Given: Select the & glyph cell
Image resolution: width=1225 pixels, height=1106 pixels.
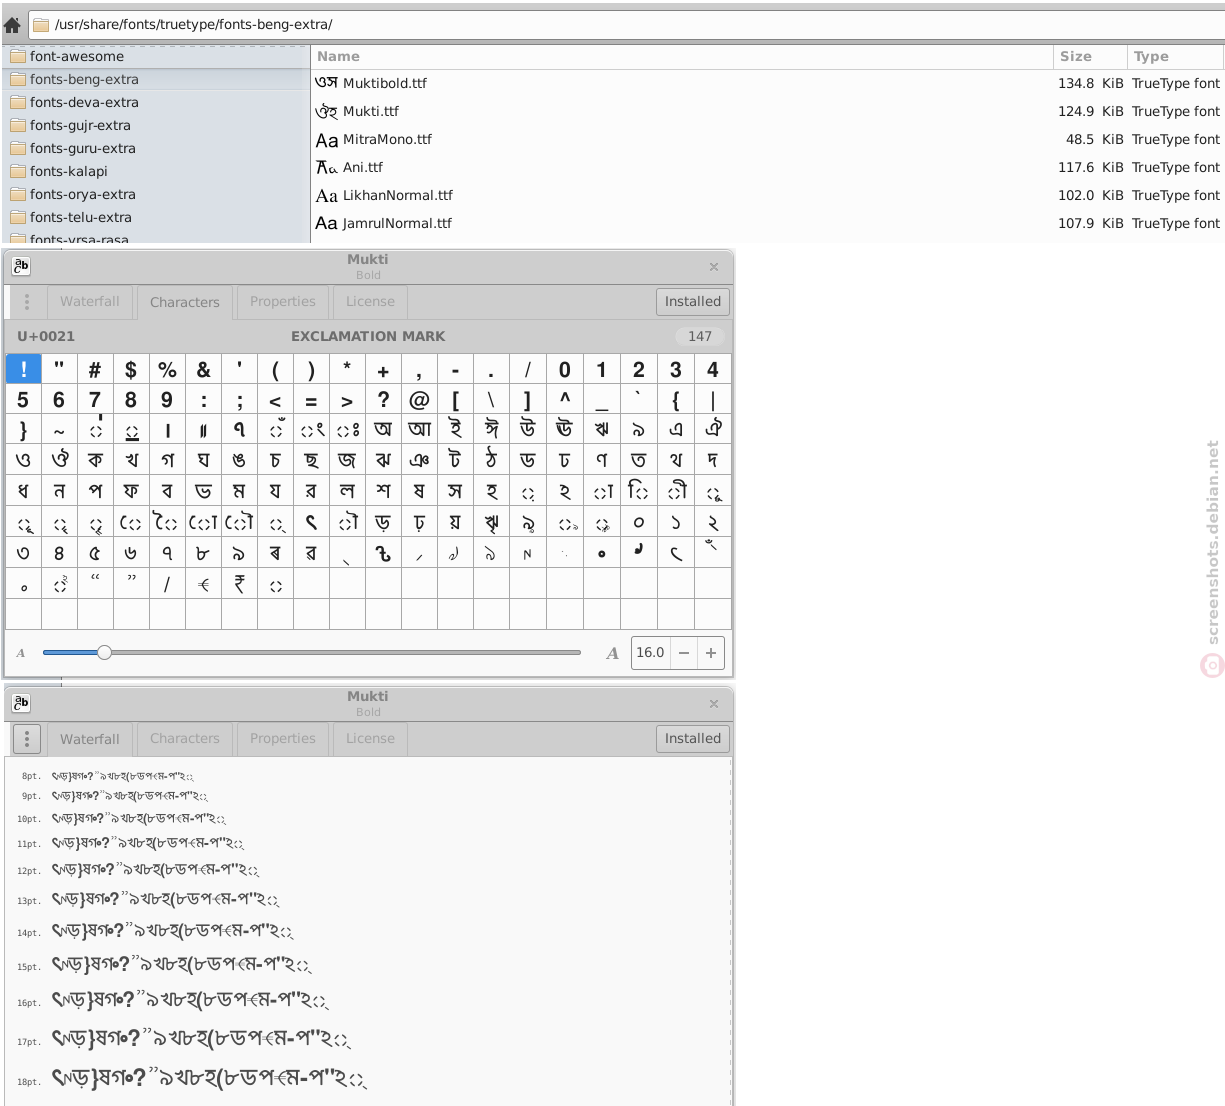Looking at the screenshot, I should [203, 369].
